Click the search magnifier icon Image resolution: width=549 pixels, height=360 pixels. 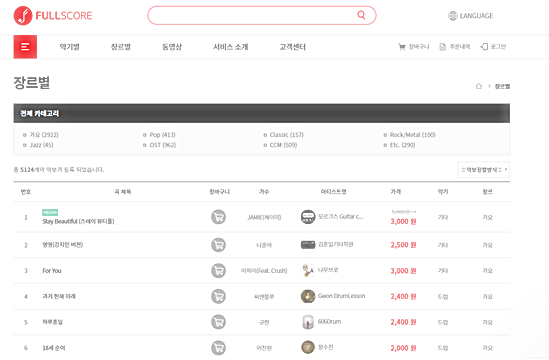(361, 15)
